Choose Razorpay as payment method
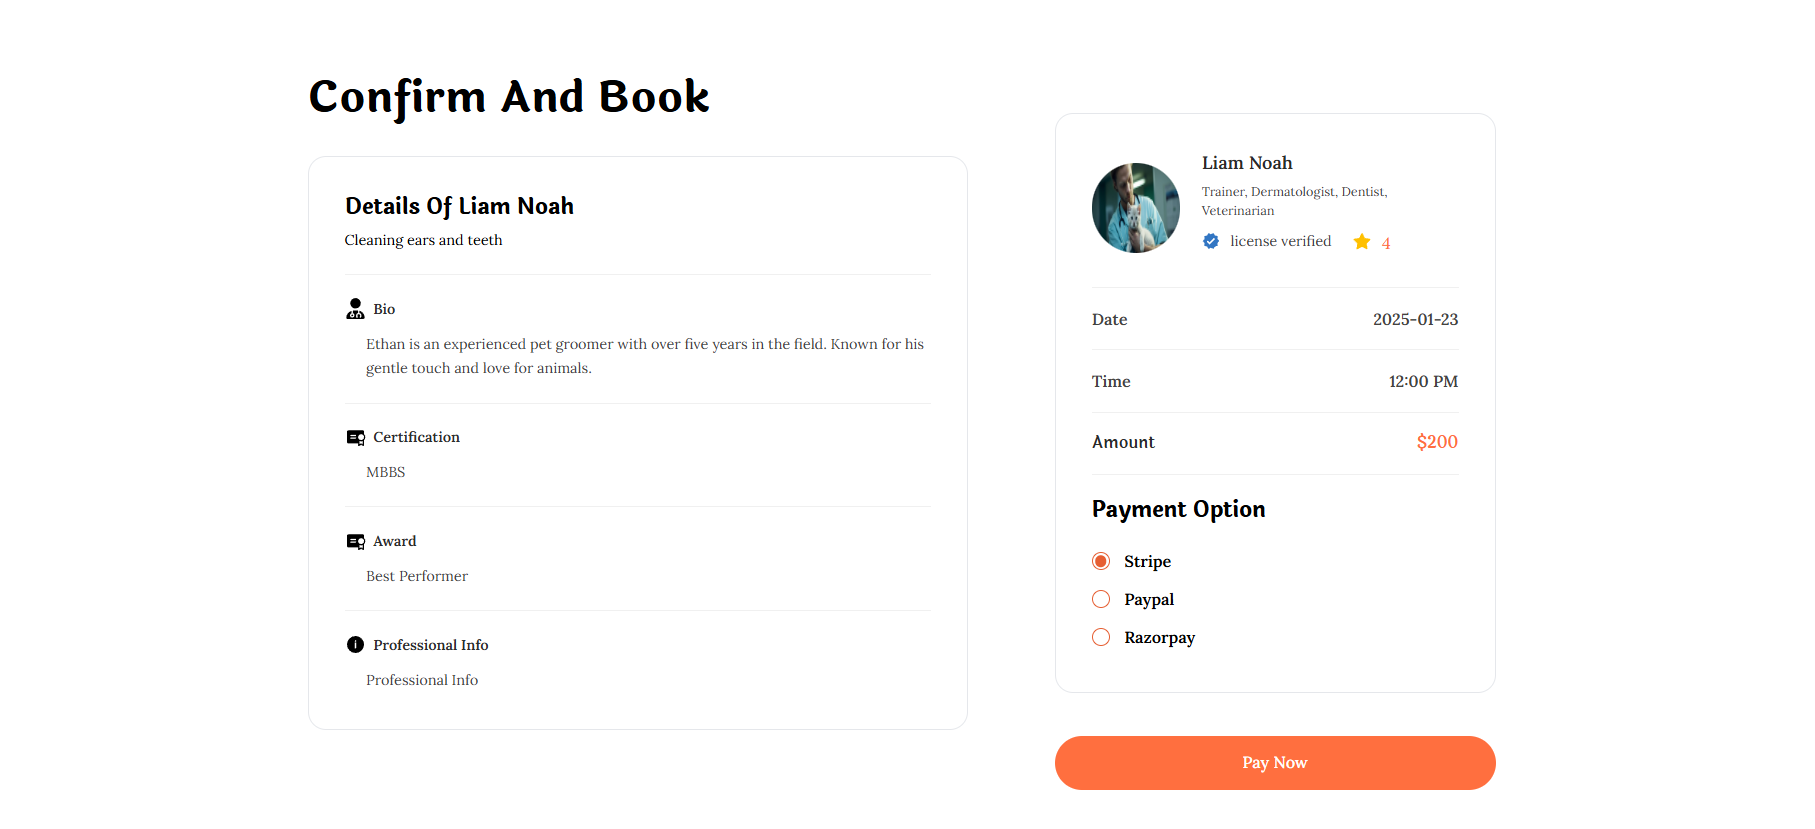This screenshot has height=829, width=1815. [1101, 637]
